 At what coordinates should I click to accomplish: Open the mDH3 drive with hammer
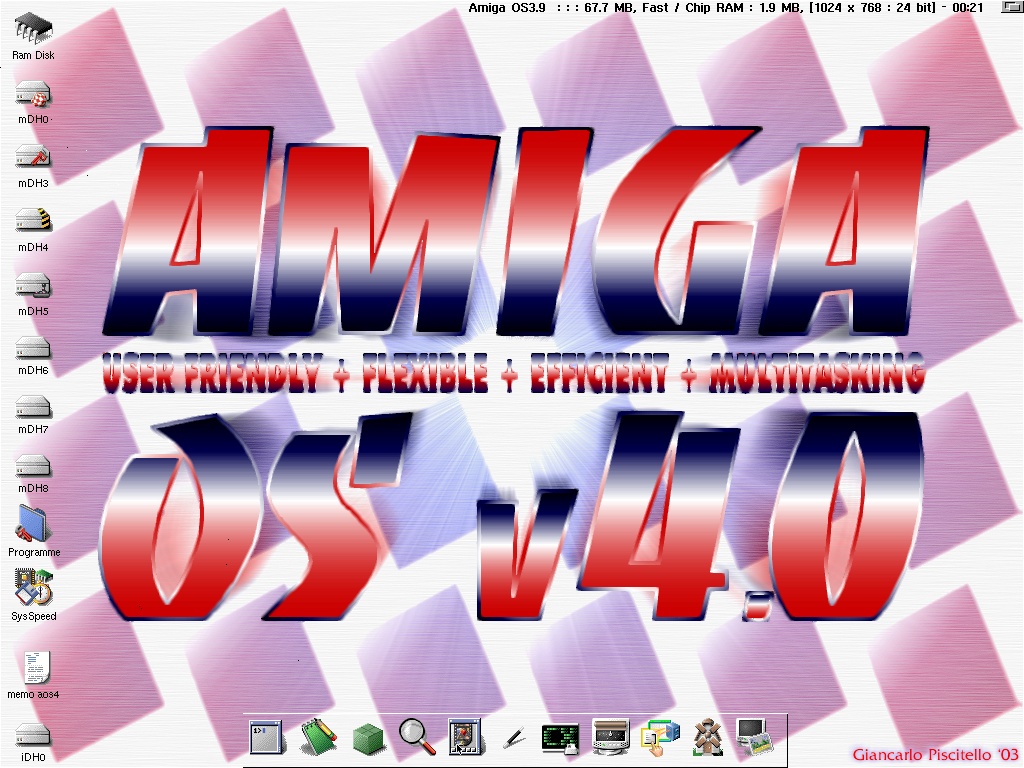point(33,159)
